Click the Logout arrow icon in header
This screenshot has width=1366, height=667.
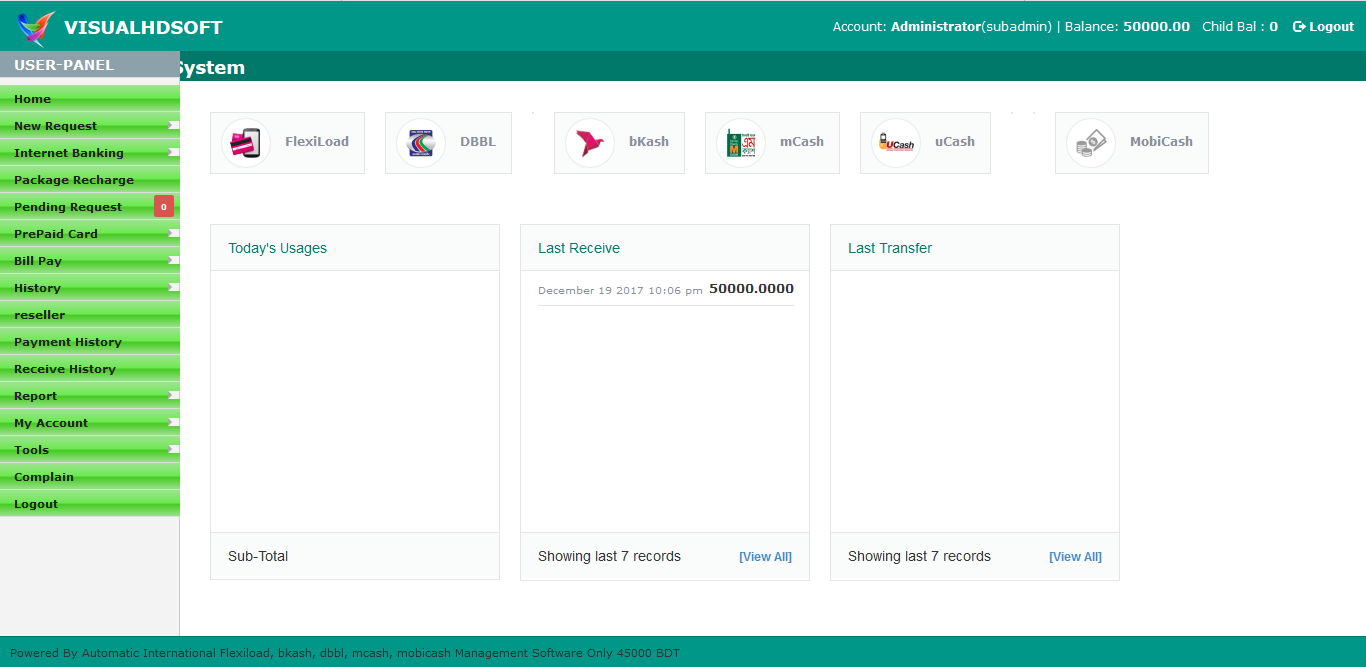click(1299, 27)
